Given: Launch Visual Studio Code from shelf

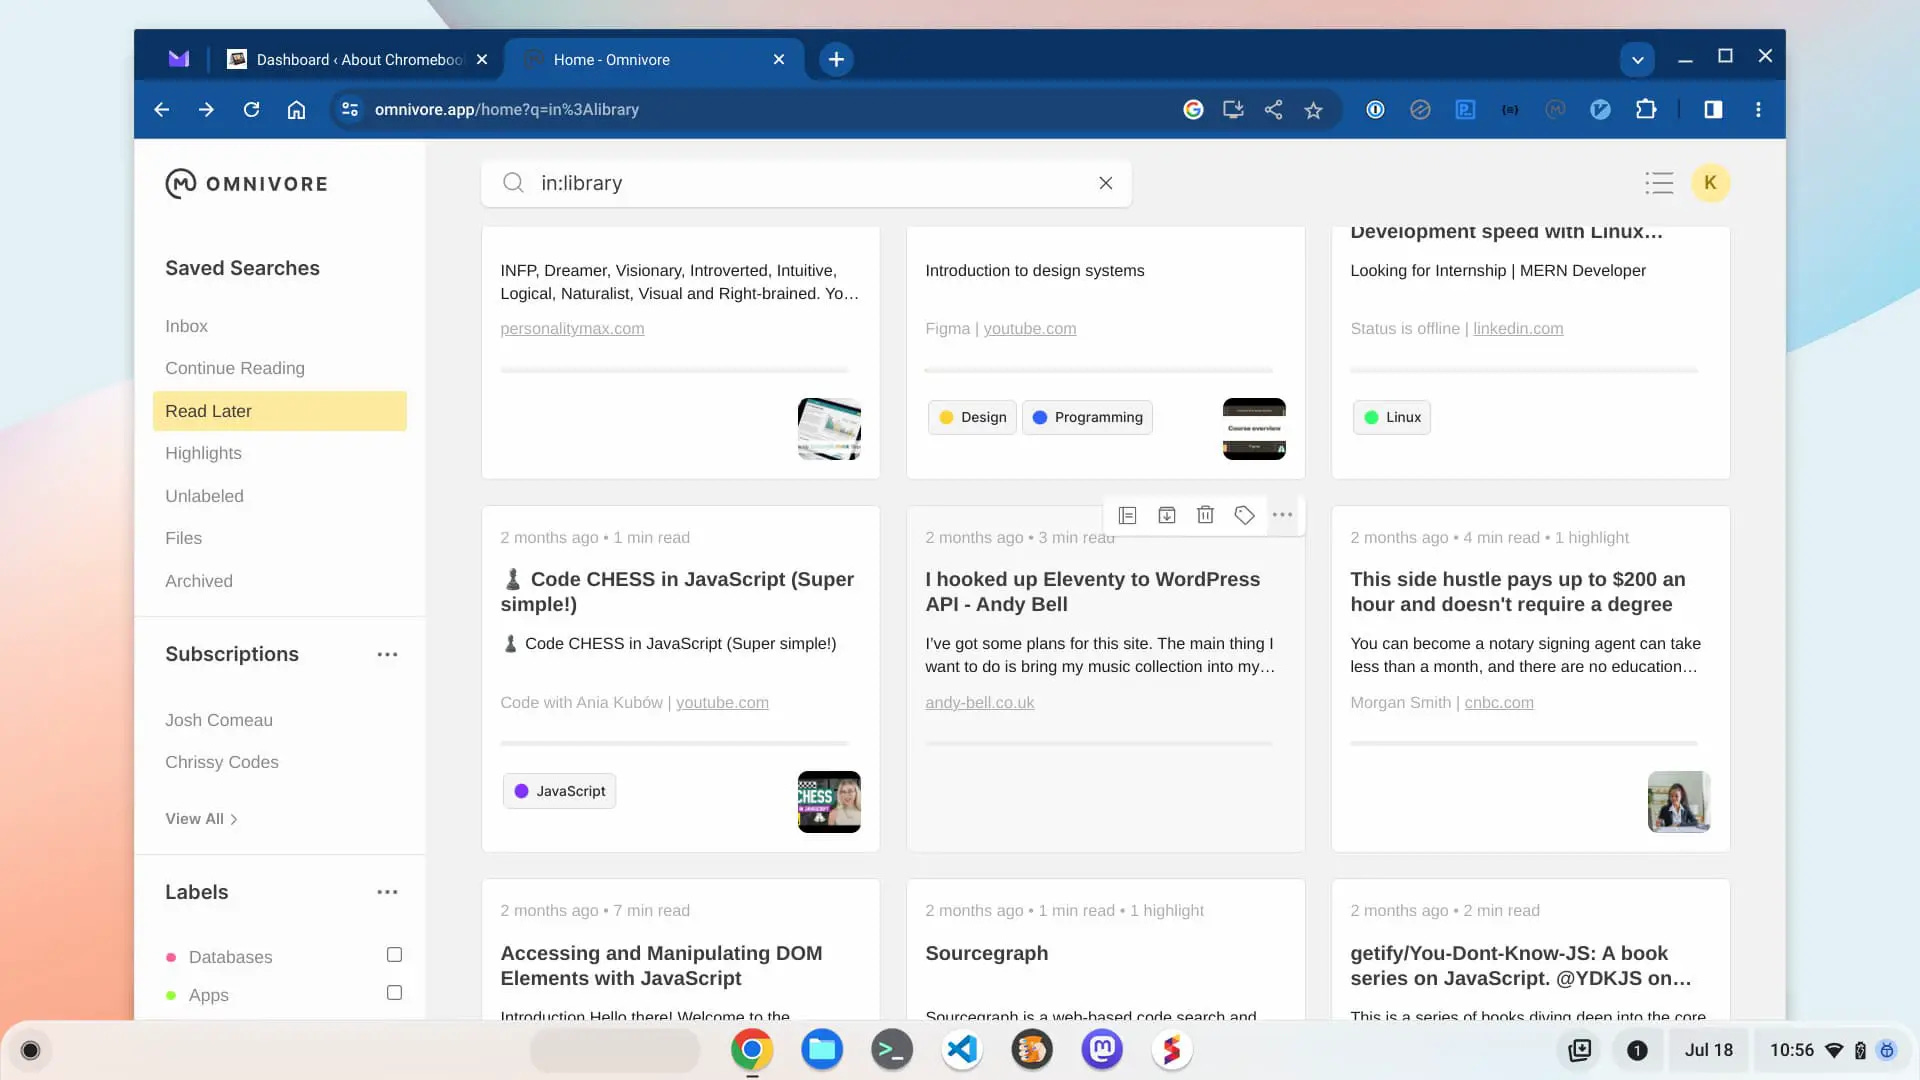Looking at the screenshot, I should click(x=962, y=1050).
